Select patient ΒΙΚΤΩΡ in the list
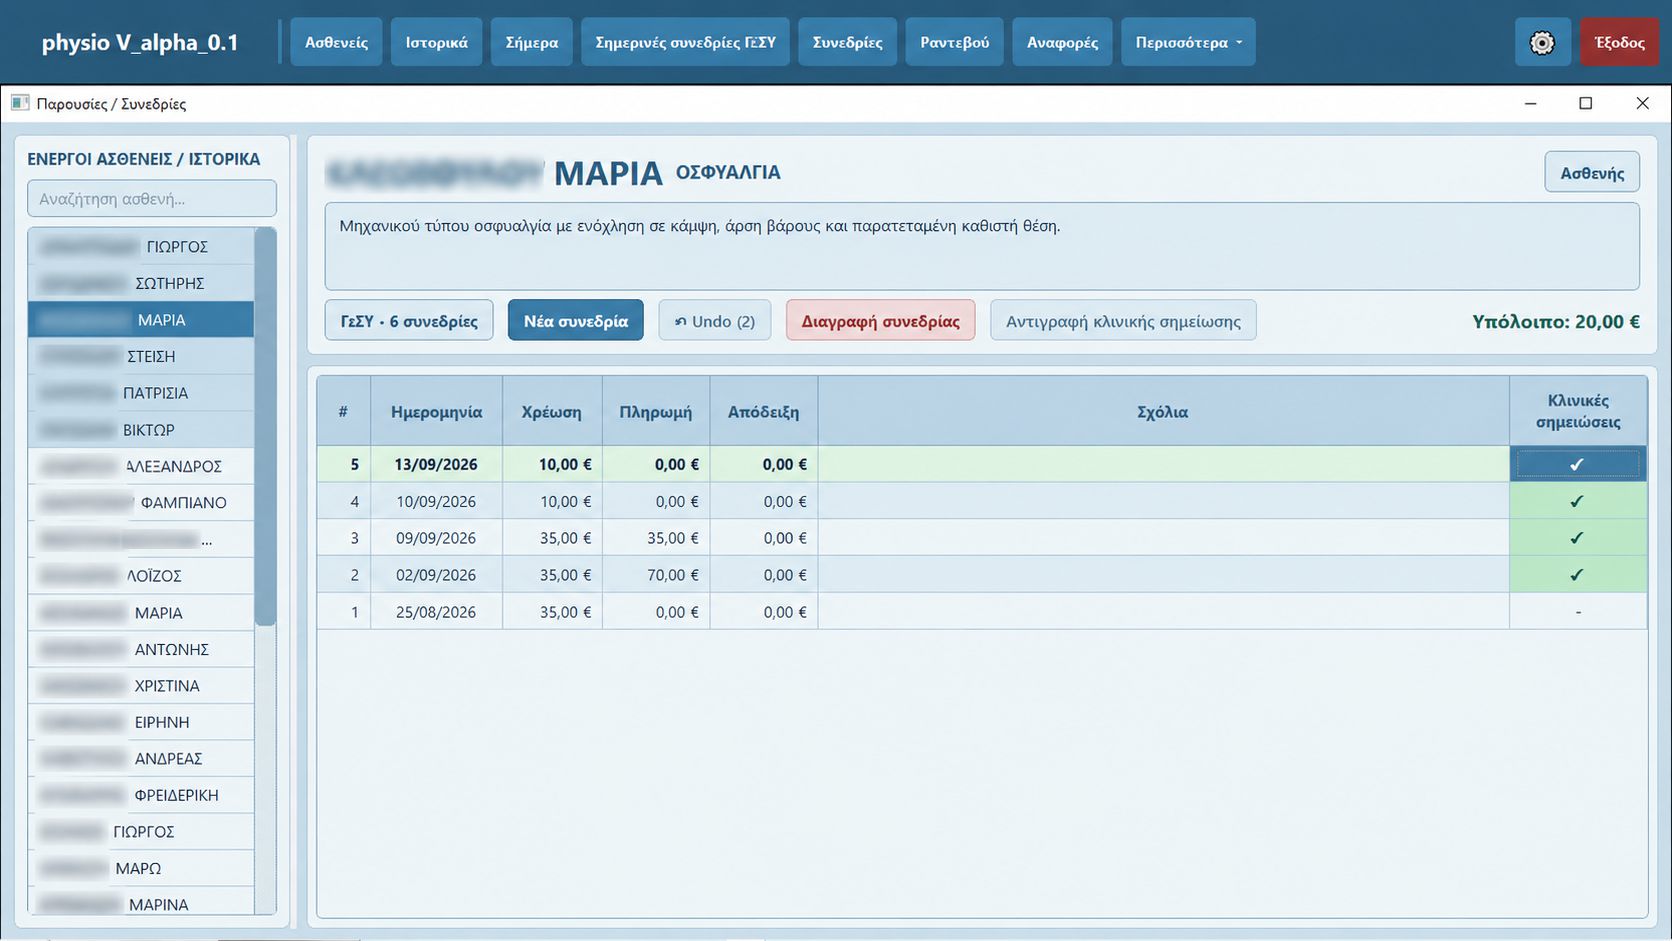1672x941 pixels. [141, 430]
